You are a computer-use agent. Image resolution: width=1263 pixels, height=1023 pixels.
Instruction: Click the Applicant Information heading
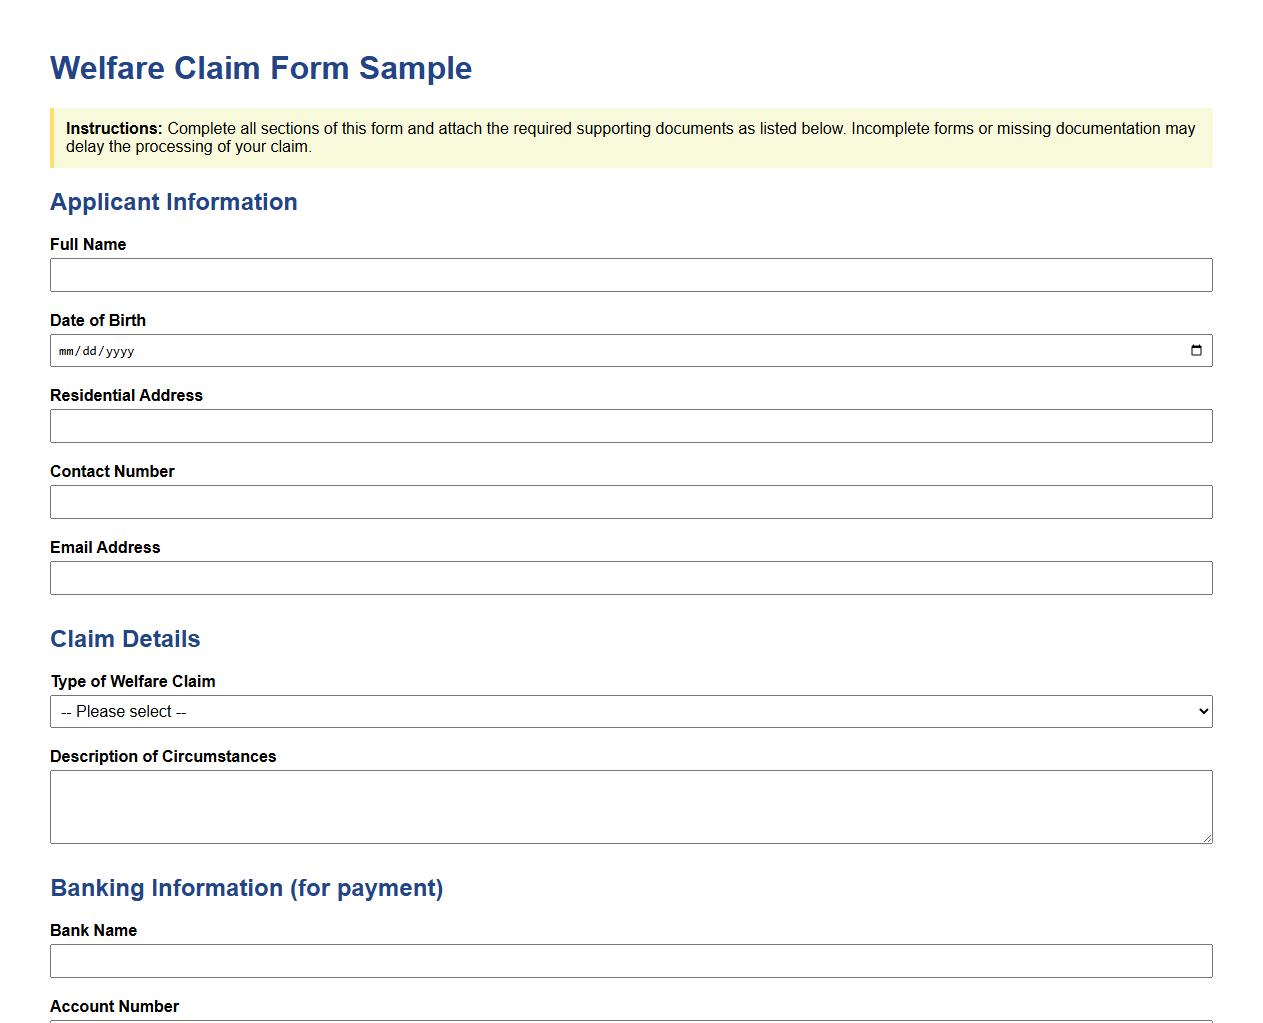[x=173, y=202]
